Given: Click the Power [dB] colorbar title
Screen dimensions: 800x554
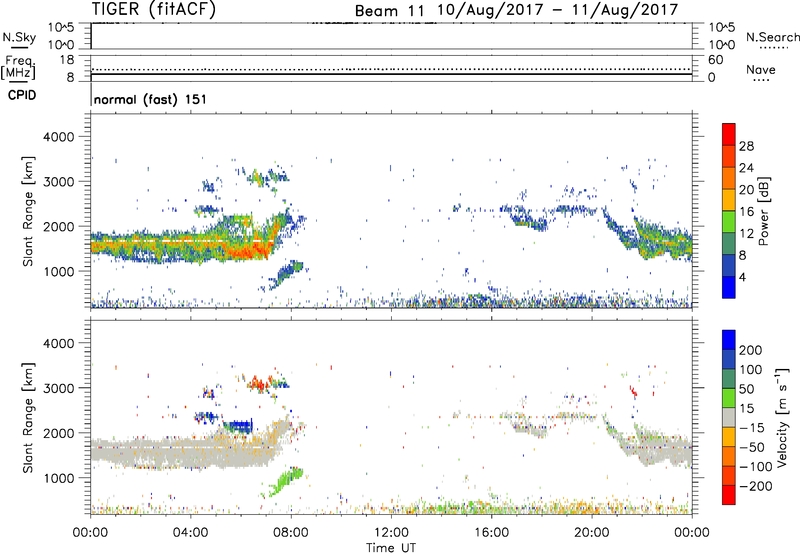Looking at the screenshot, I should (x=763, y=212).
